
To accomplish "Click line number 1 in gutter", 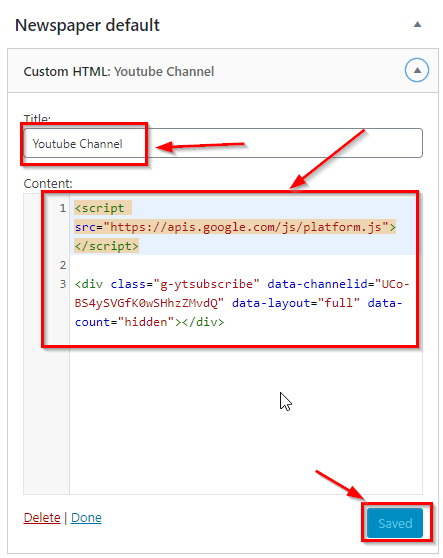I will pos(63,208).
